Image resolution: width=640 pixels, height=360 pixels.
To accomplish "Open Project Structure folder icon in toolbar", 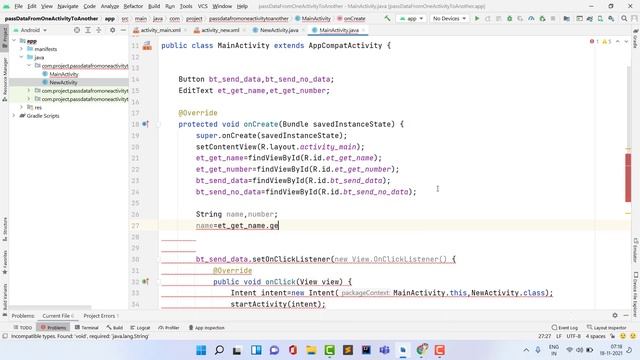I will click(567, 18).
